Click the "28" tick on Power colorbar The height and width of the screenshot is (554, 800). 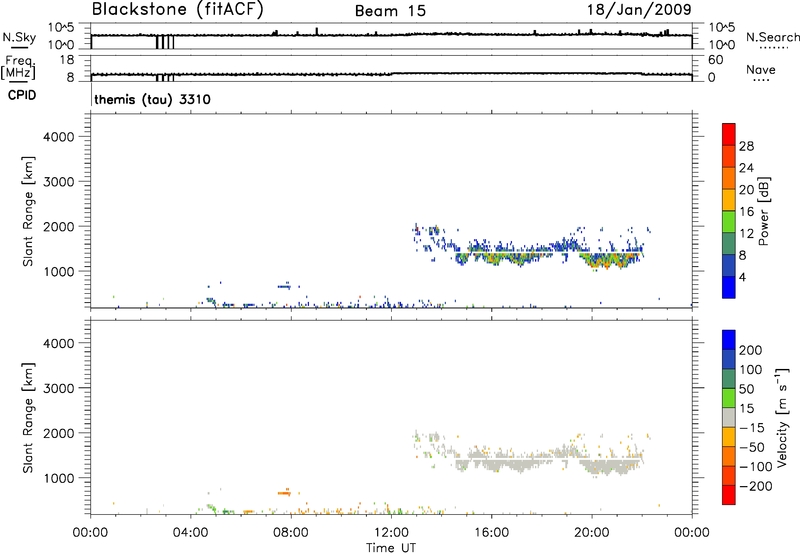click(746, 146)
